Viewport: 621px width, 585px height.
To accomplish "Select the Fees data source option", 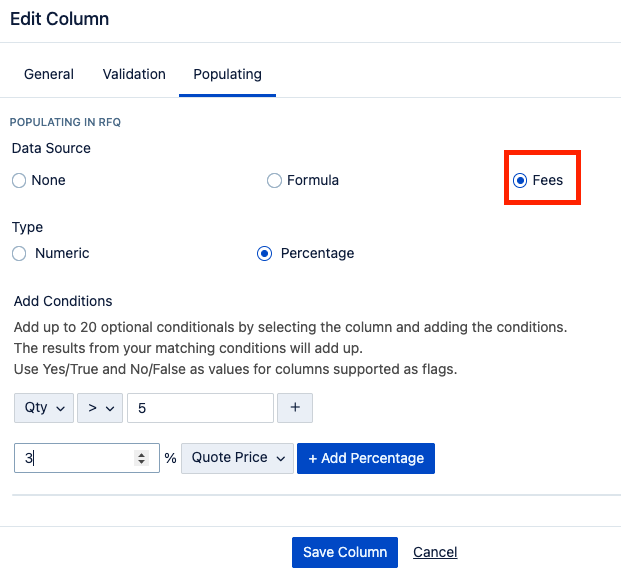I will coord(520,181).
